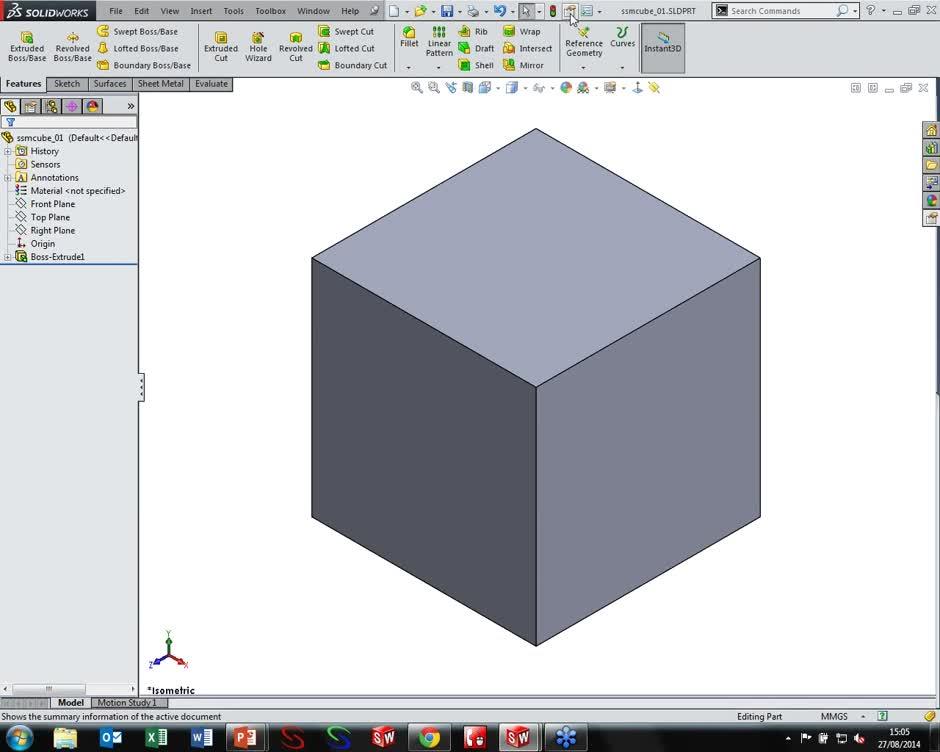Screen dimensions: 940x752
Task: Click the Motion Study 1 tab
Action: click(127, 702)
